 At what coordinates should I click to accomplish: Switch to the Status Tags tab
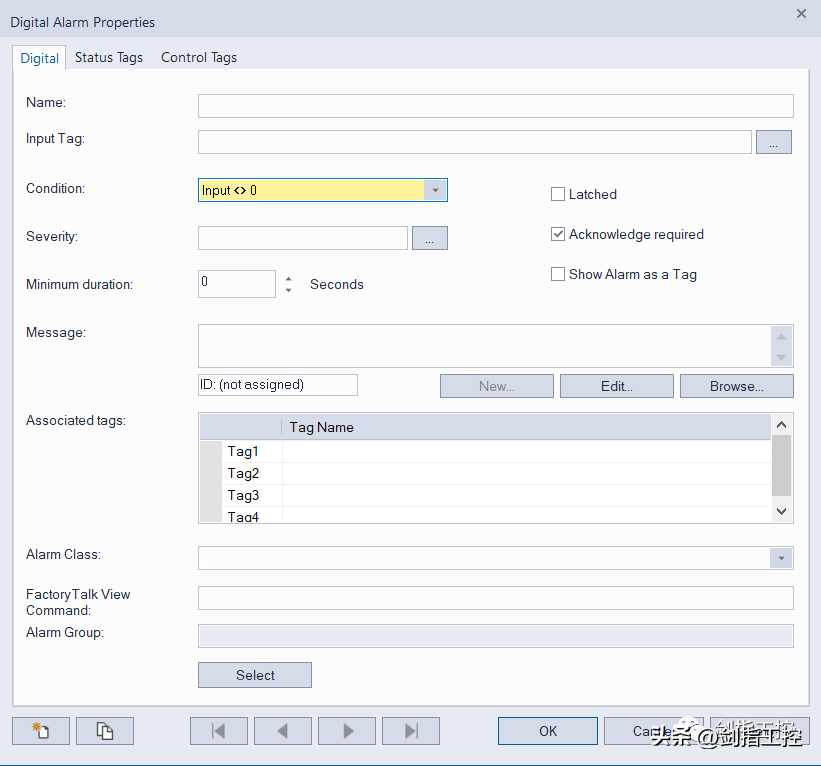109,57
